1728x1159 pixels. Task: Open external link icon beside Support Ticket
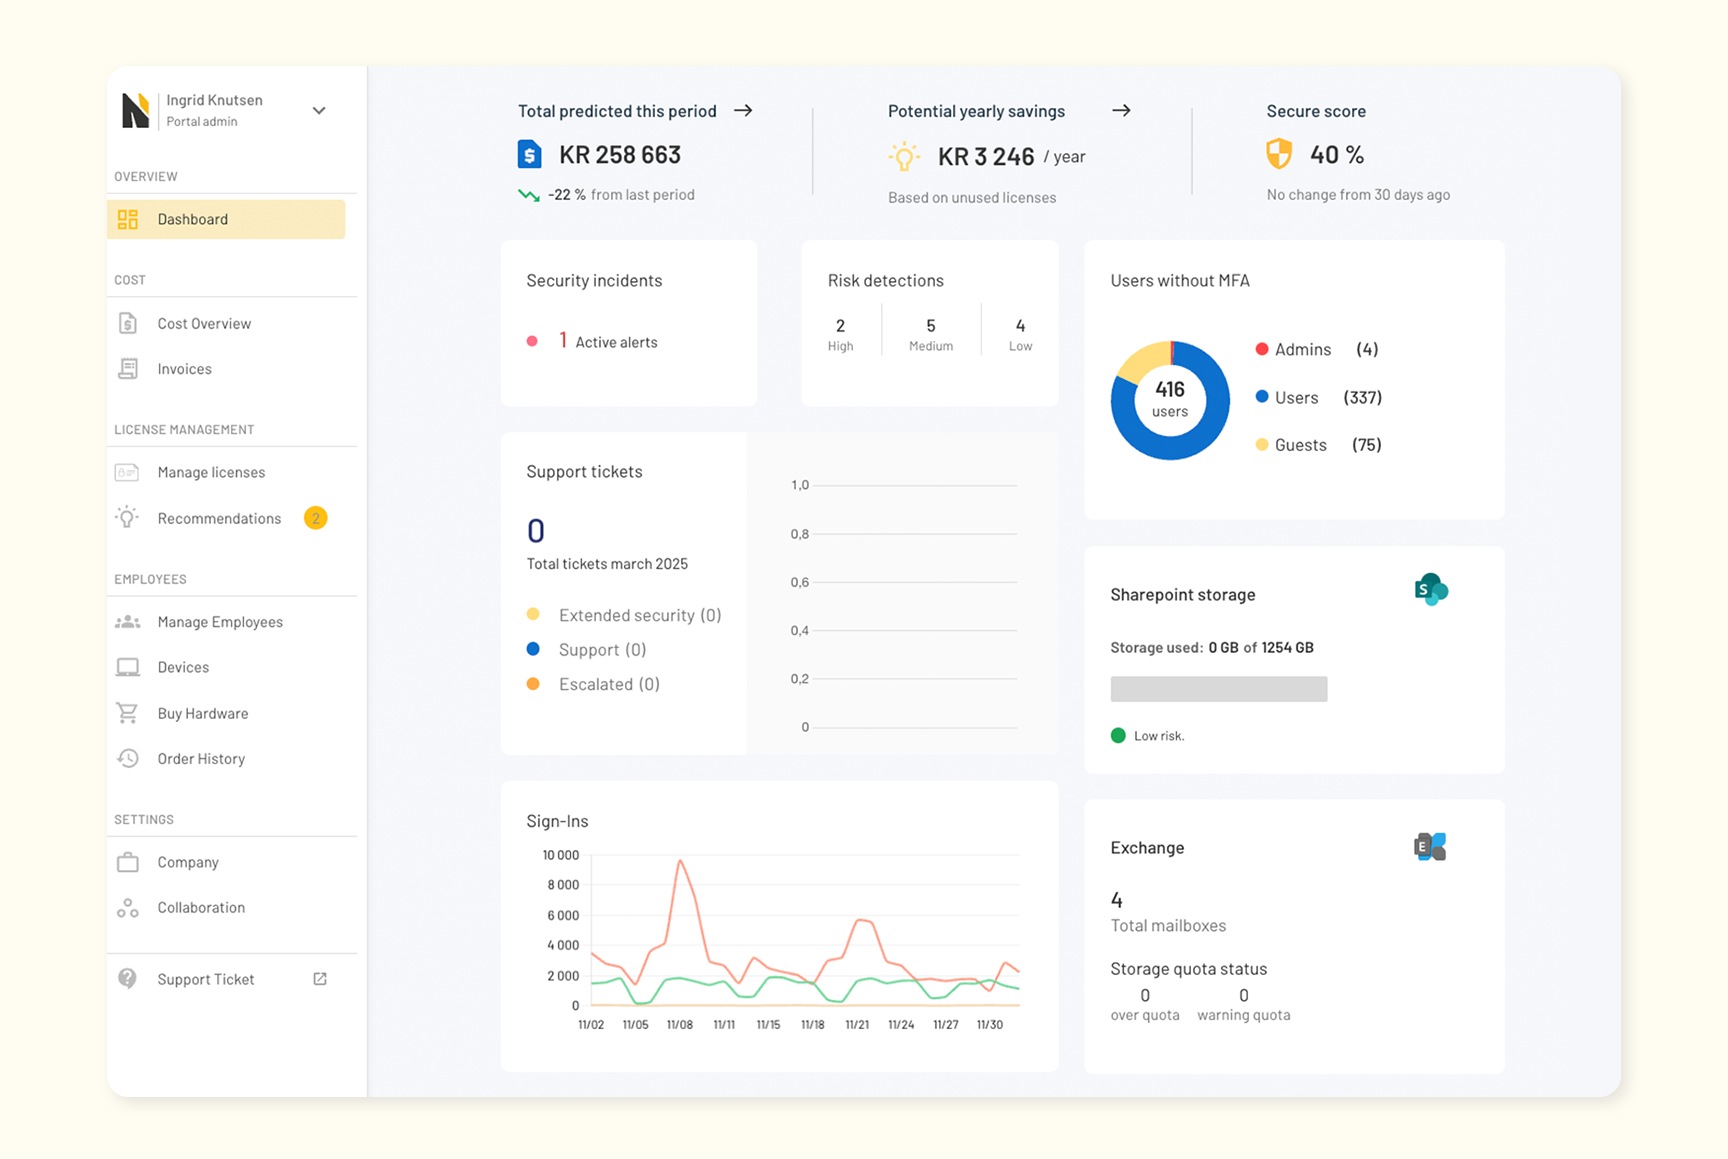pos(320,979)
